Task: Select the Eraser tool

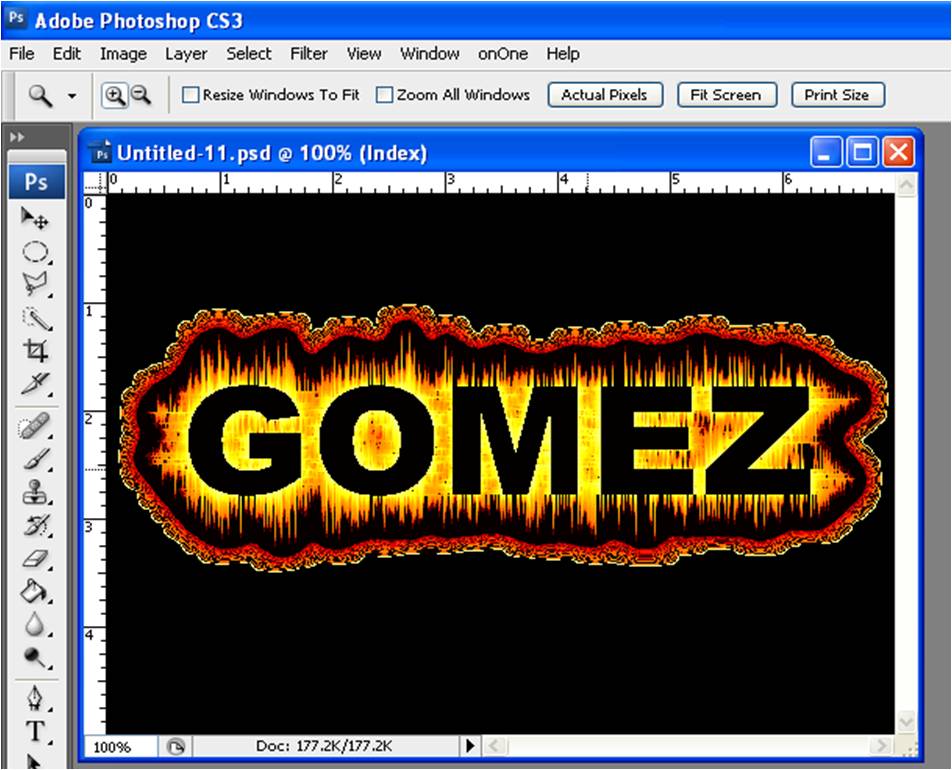Action: [x=35, y=558]
